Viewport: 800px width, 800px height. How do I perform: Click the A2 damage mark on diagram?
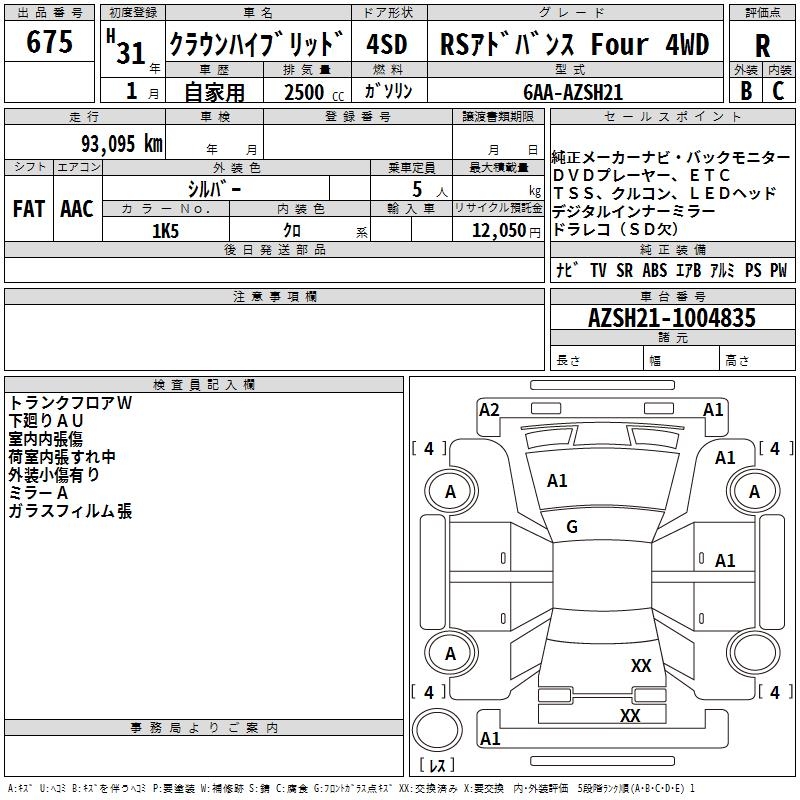[489, 410]
